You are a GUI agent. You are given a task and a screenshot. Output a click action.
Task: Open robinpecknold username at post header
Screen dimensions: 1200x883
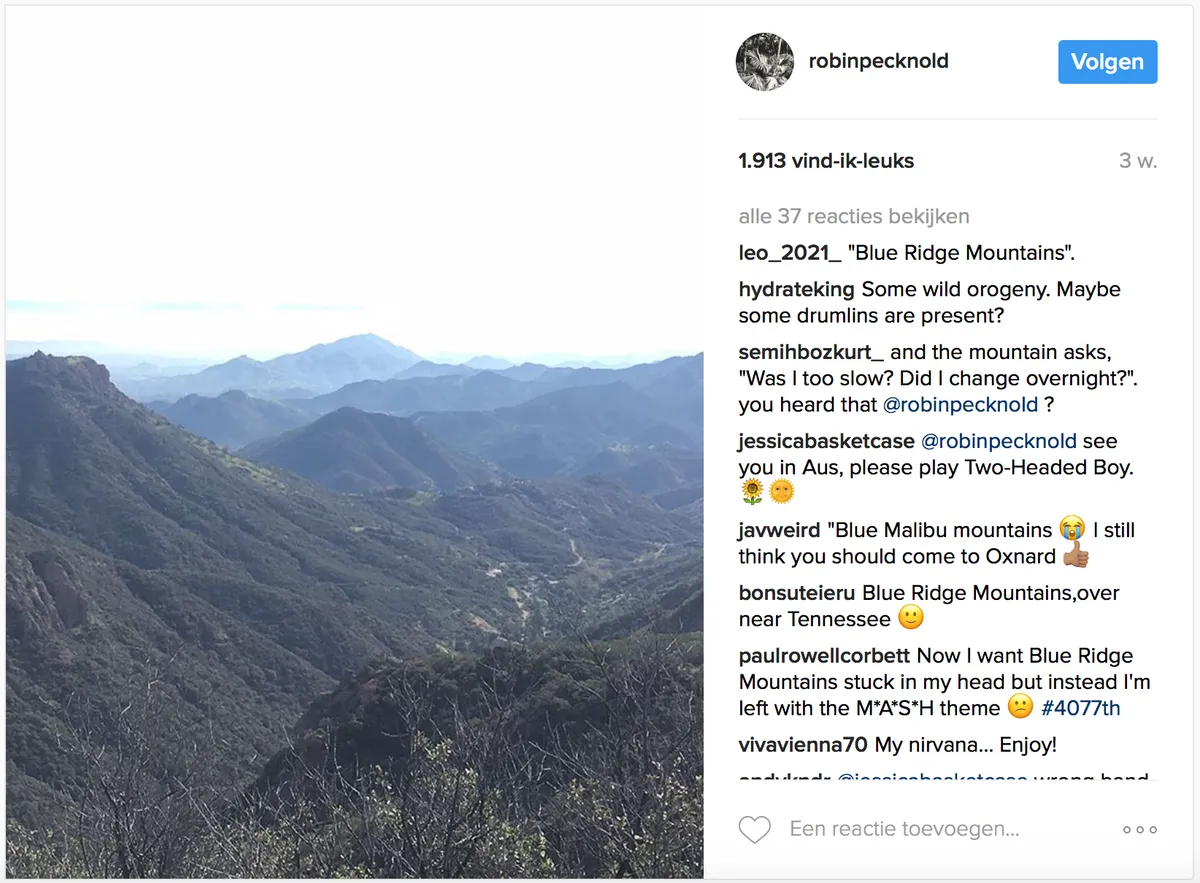coord(878,62)
